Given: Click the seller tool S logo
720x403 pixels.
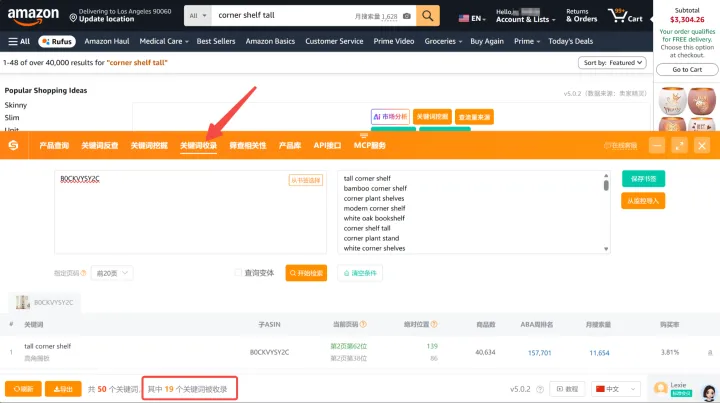Looking at the screenshot, I should point(13,146).
